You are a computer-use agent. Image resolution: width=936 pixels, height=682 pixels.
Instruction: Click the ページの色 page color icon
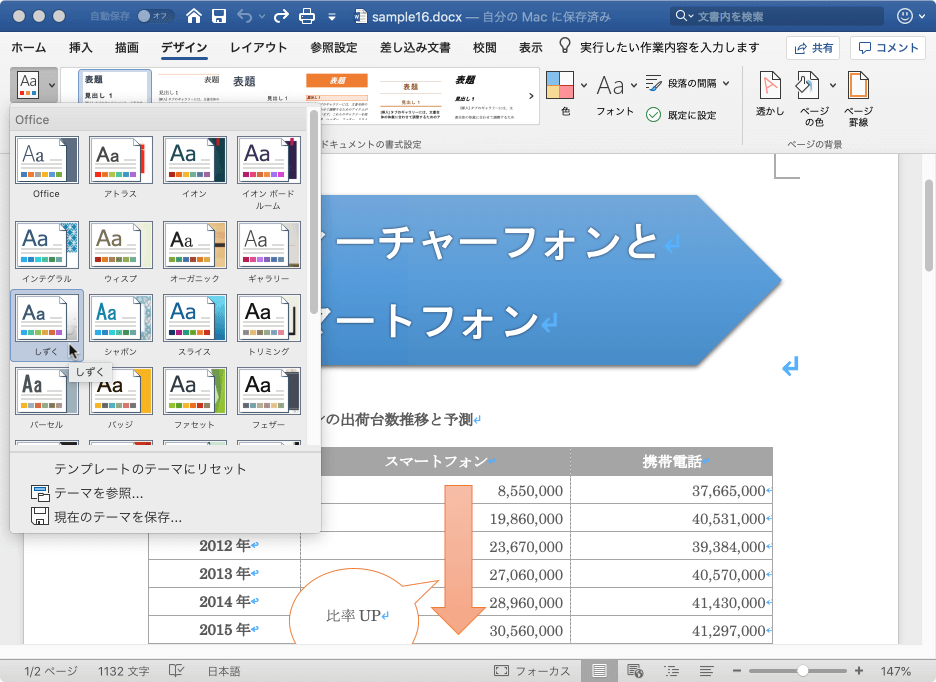808,85
